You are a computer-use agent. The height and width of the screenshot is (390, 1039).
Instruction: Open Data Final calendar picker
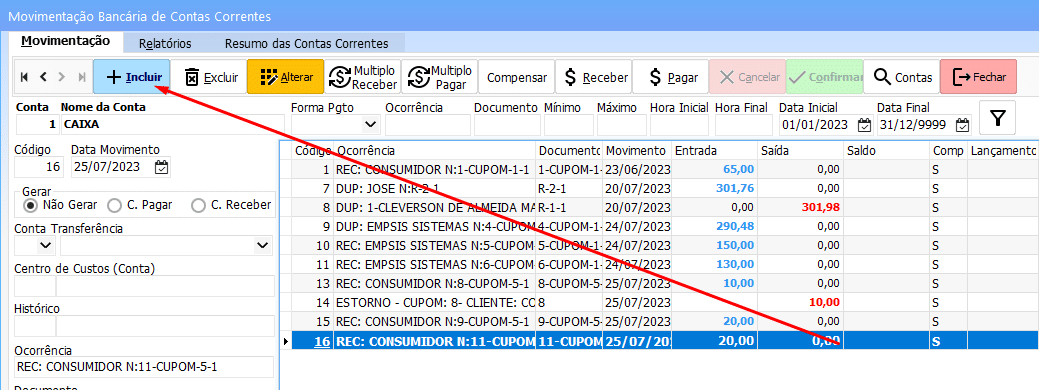pos(963,125)
